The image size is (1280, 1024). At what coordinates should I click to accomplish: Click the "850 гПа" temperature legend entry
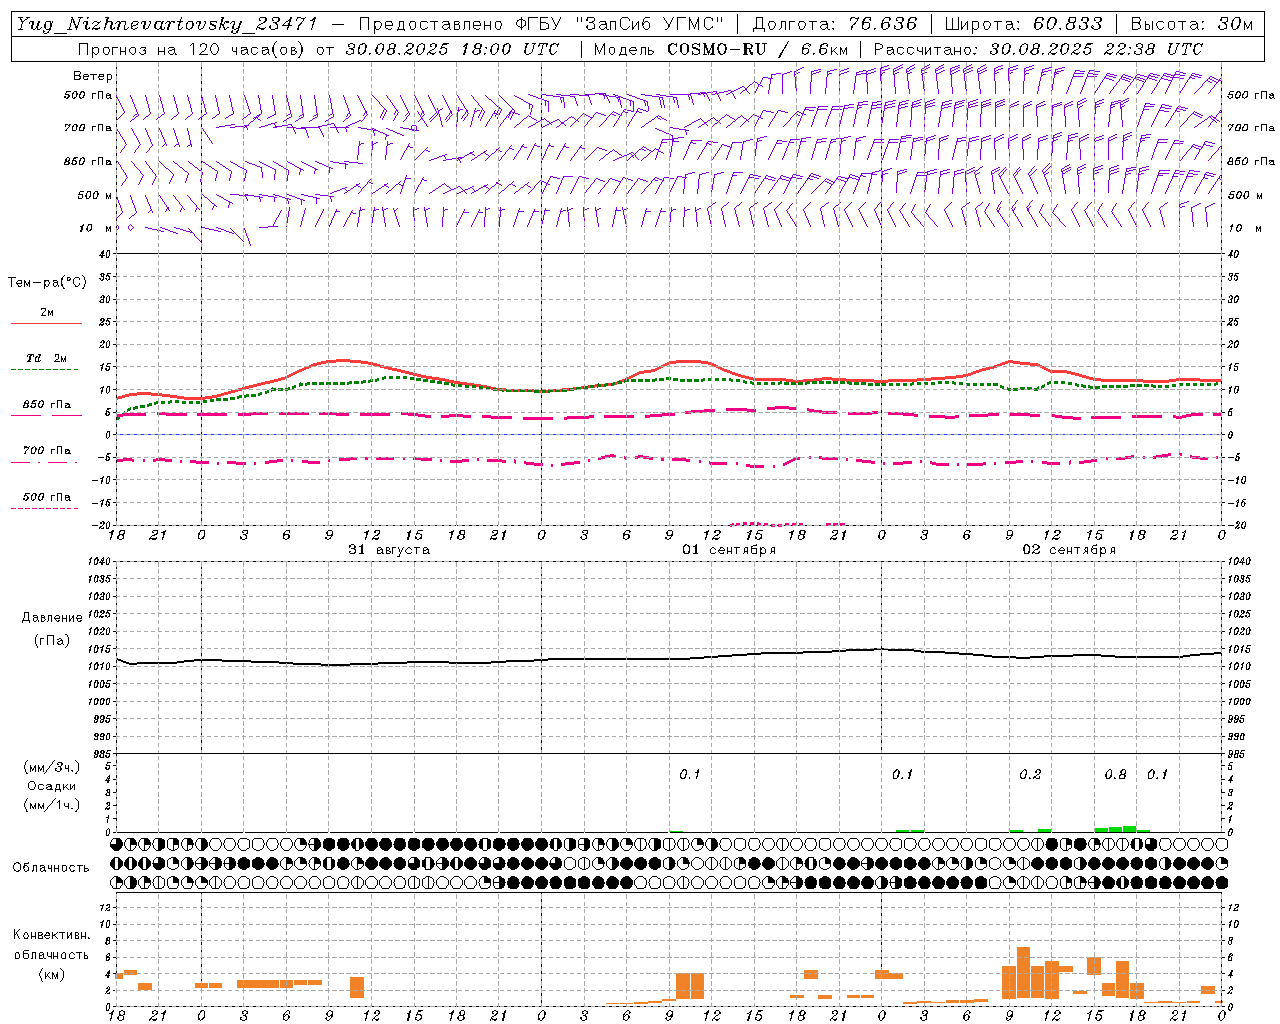[46, 405]
